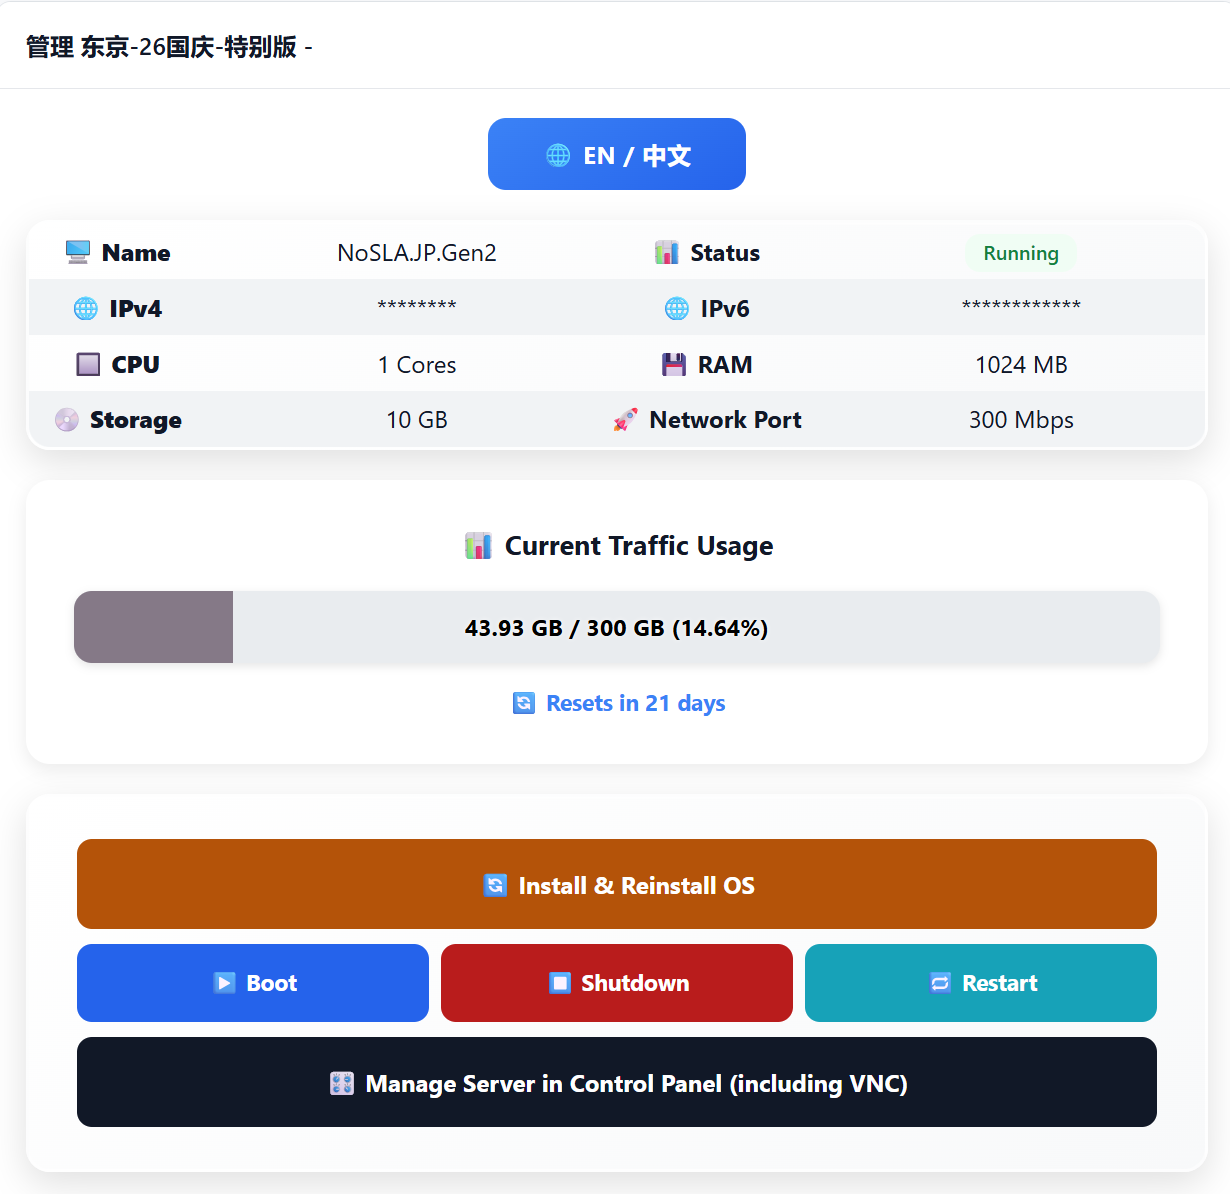This screenshot has width=1230, height=1194.
Task: Switch language with EN / 中文 button
Action: click(x=617, y=154)
